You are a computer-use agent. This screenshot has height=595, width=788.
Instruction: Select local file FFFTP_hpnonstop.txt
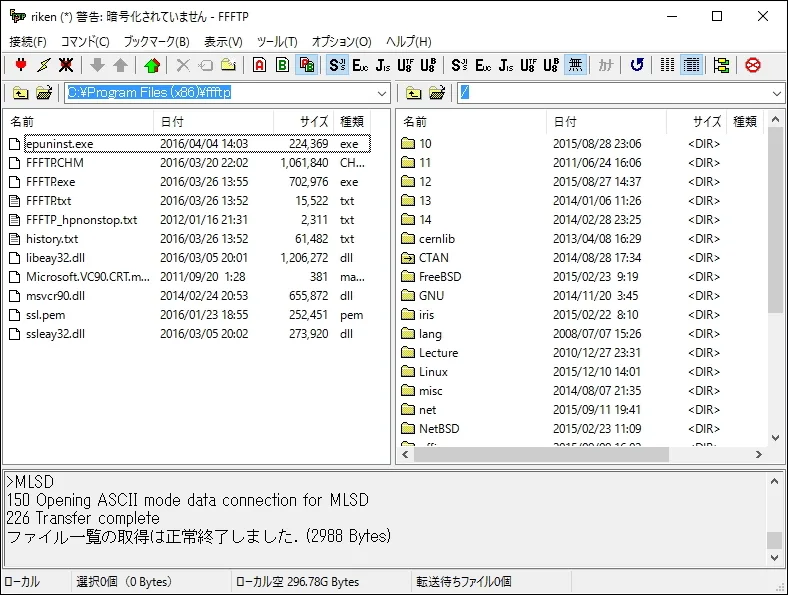pyautogui.click(x=81, y=220)
